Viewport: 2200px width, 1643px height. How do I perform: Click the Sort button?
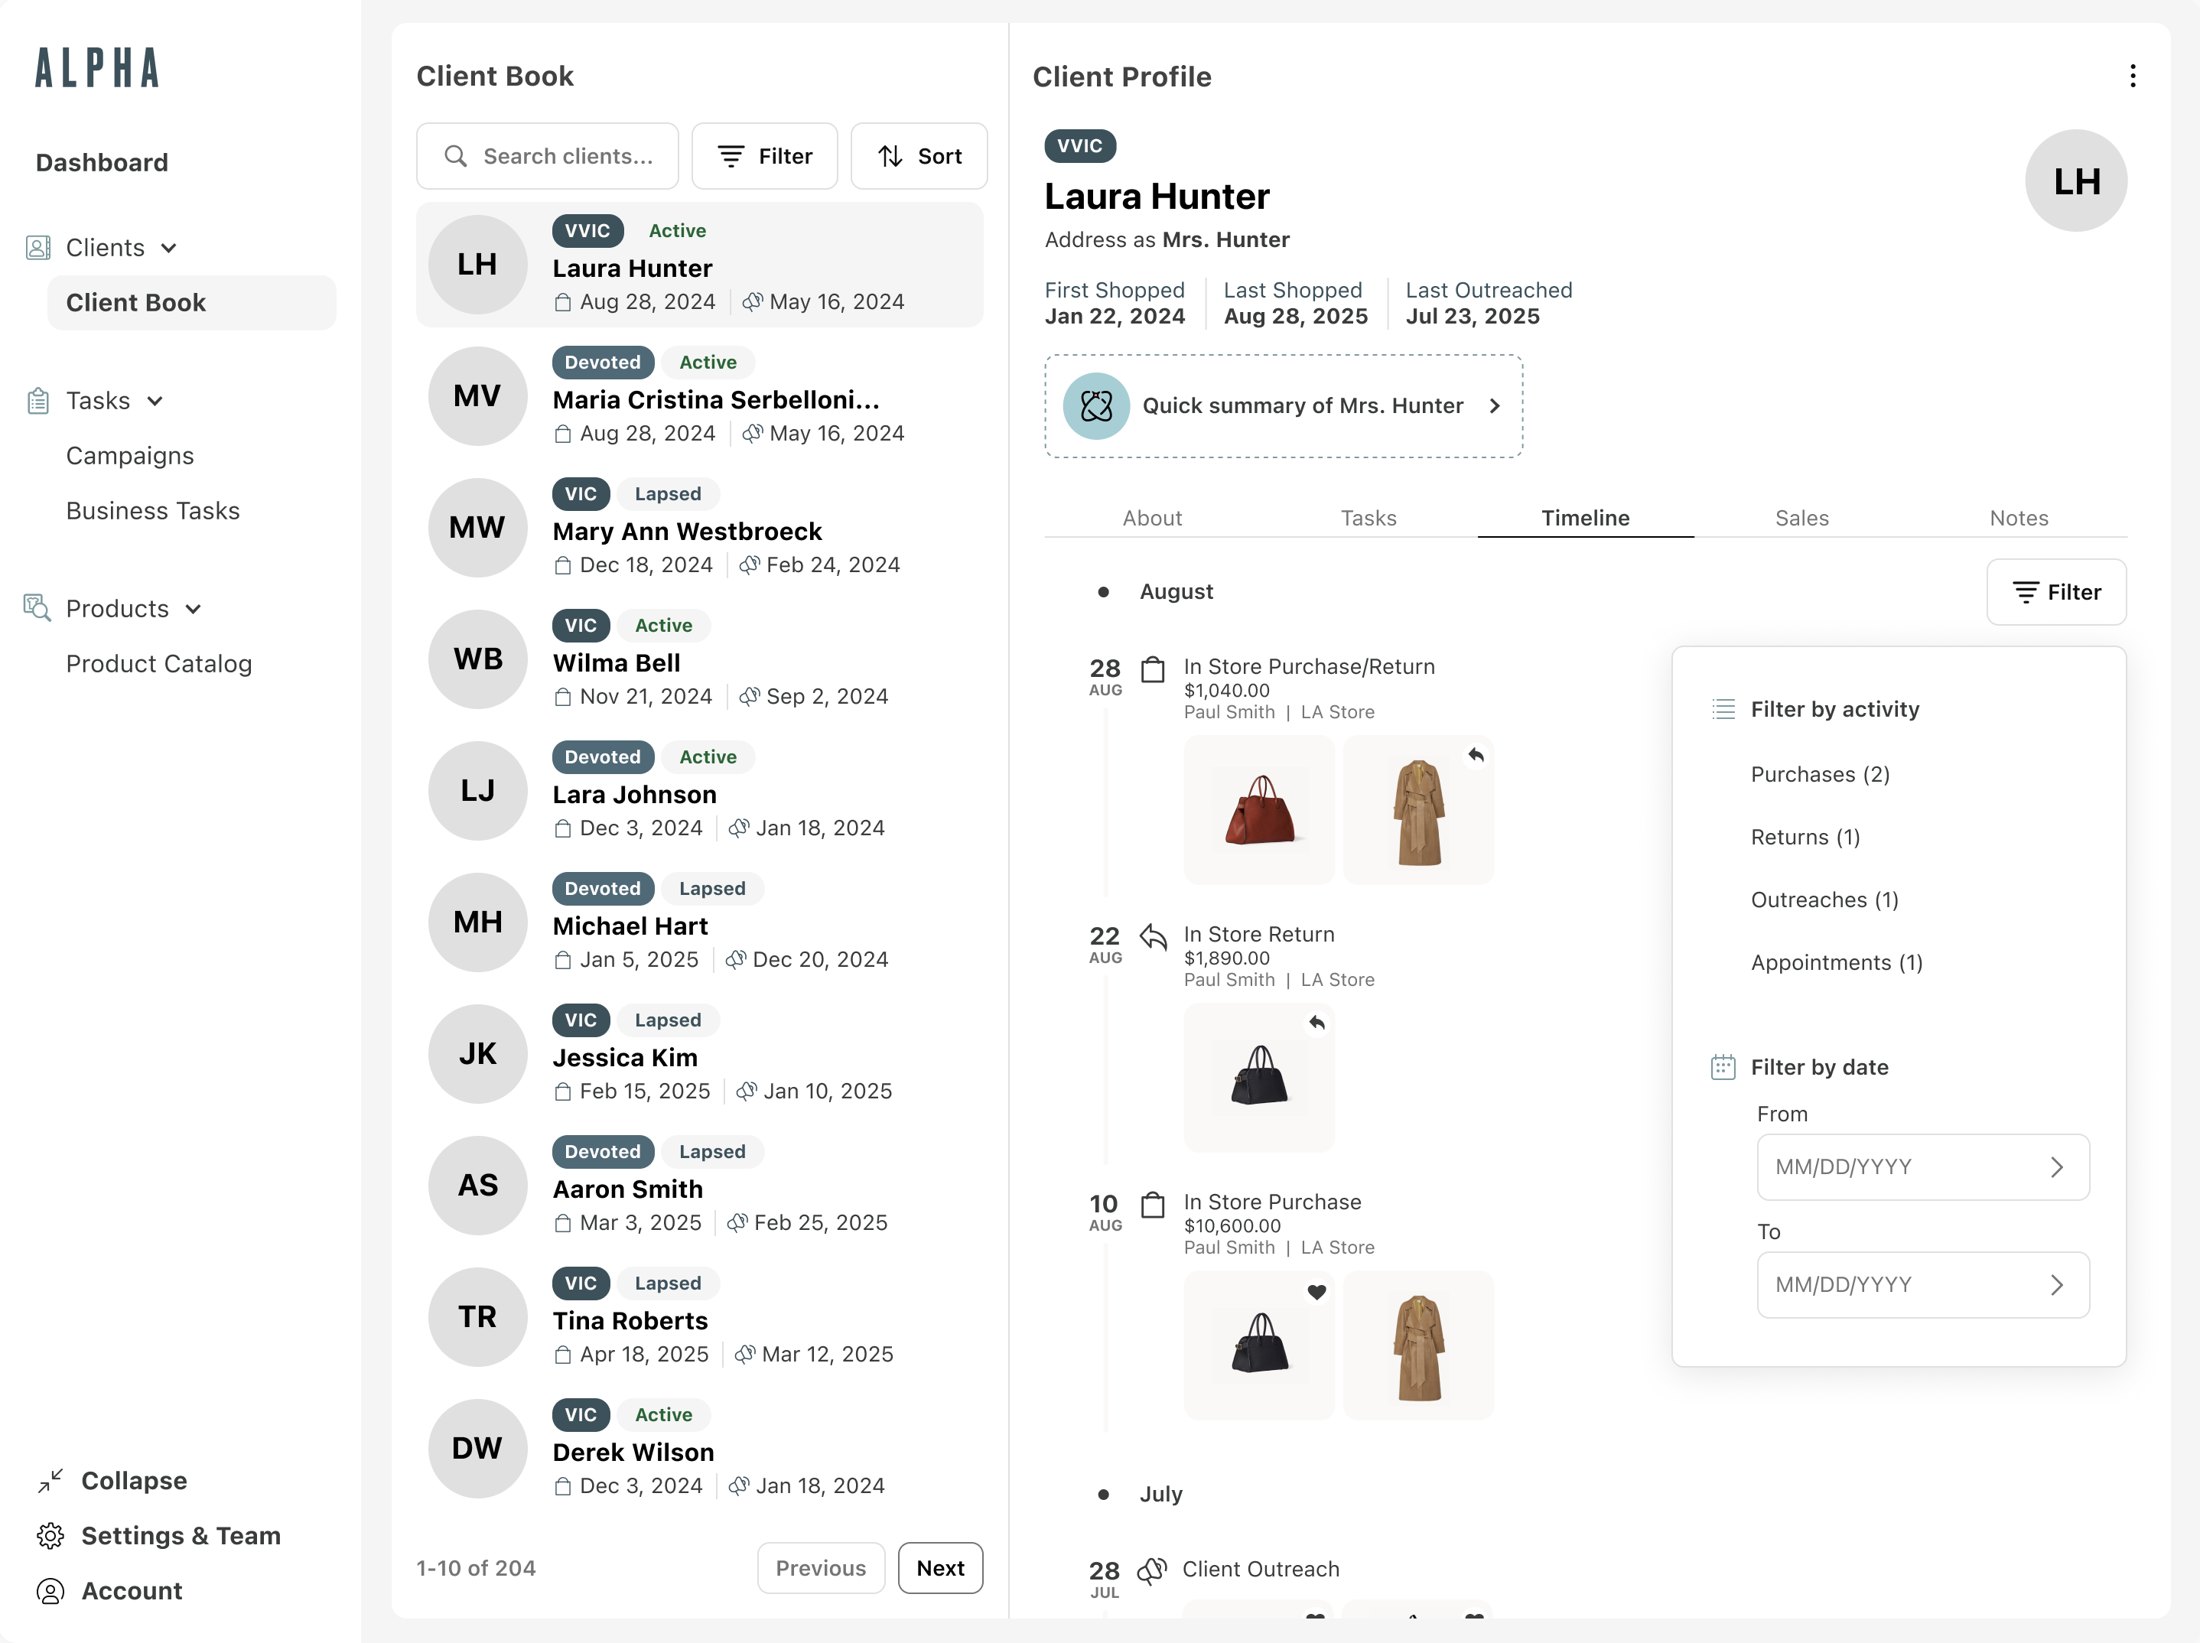[919, 156]
